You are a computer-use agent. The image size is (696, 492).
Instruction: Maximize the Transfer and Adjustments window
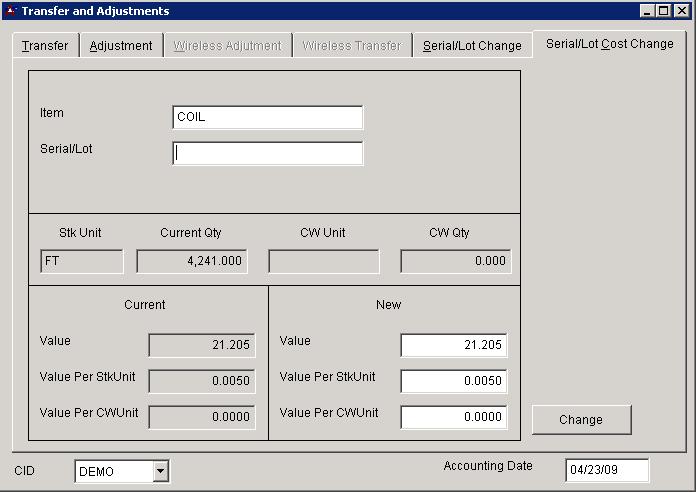pyautogui.click(x=663, y=11)
